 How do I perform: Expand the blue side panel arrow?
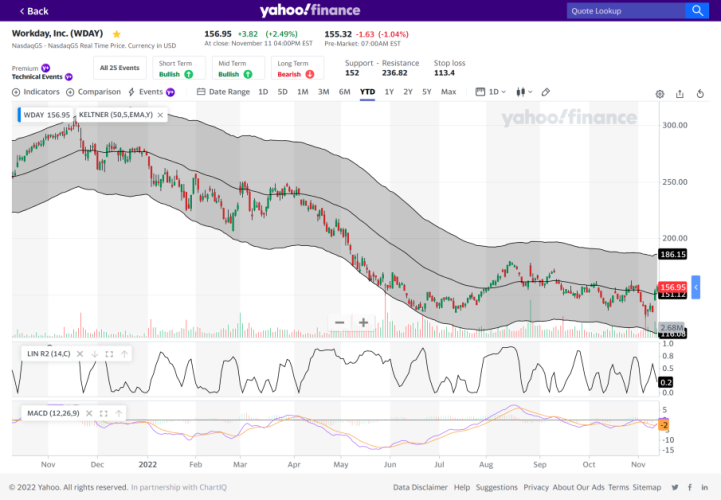tap(696, 287)
